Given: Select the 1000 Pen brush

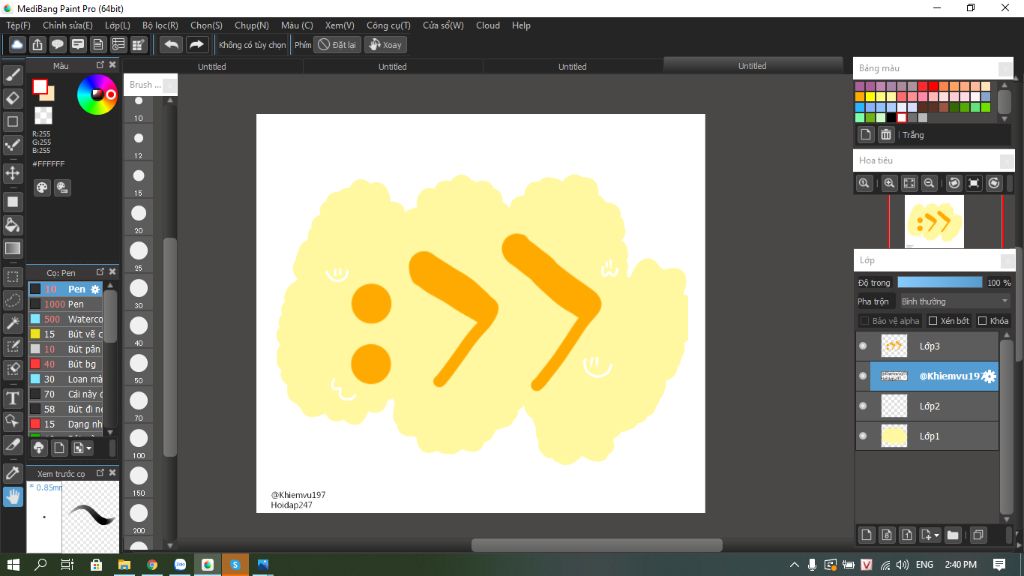Looking at the screenshot, I should tap(66, 304).
